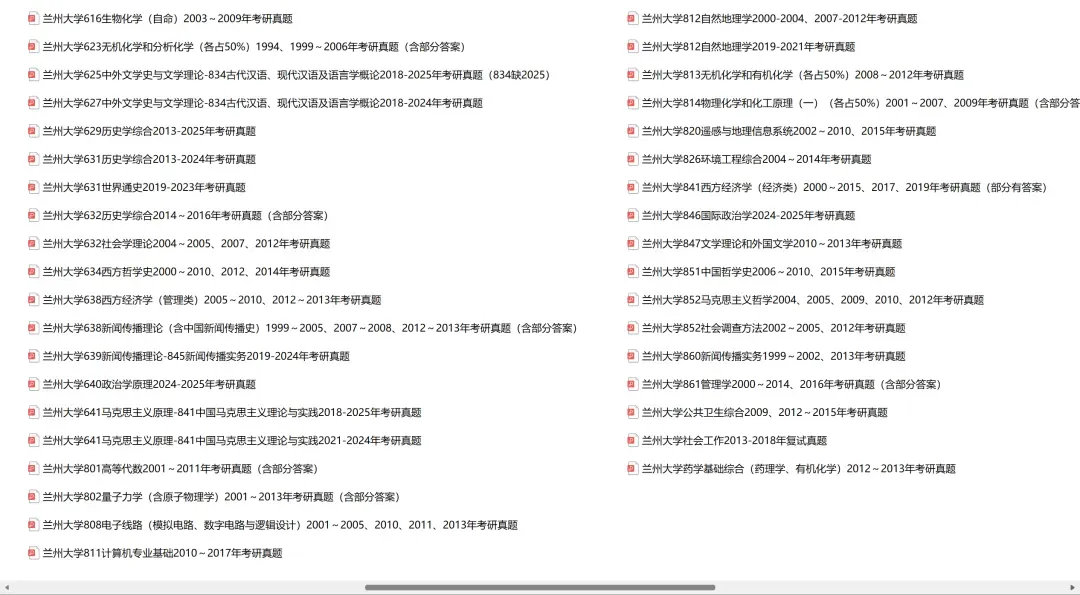Viewport: 1080px width, 595px height.
Task: Click the PDF icon beside 兰州大学860新闻传播实务
Action: [632, 356]
